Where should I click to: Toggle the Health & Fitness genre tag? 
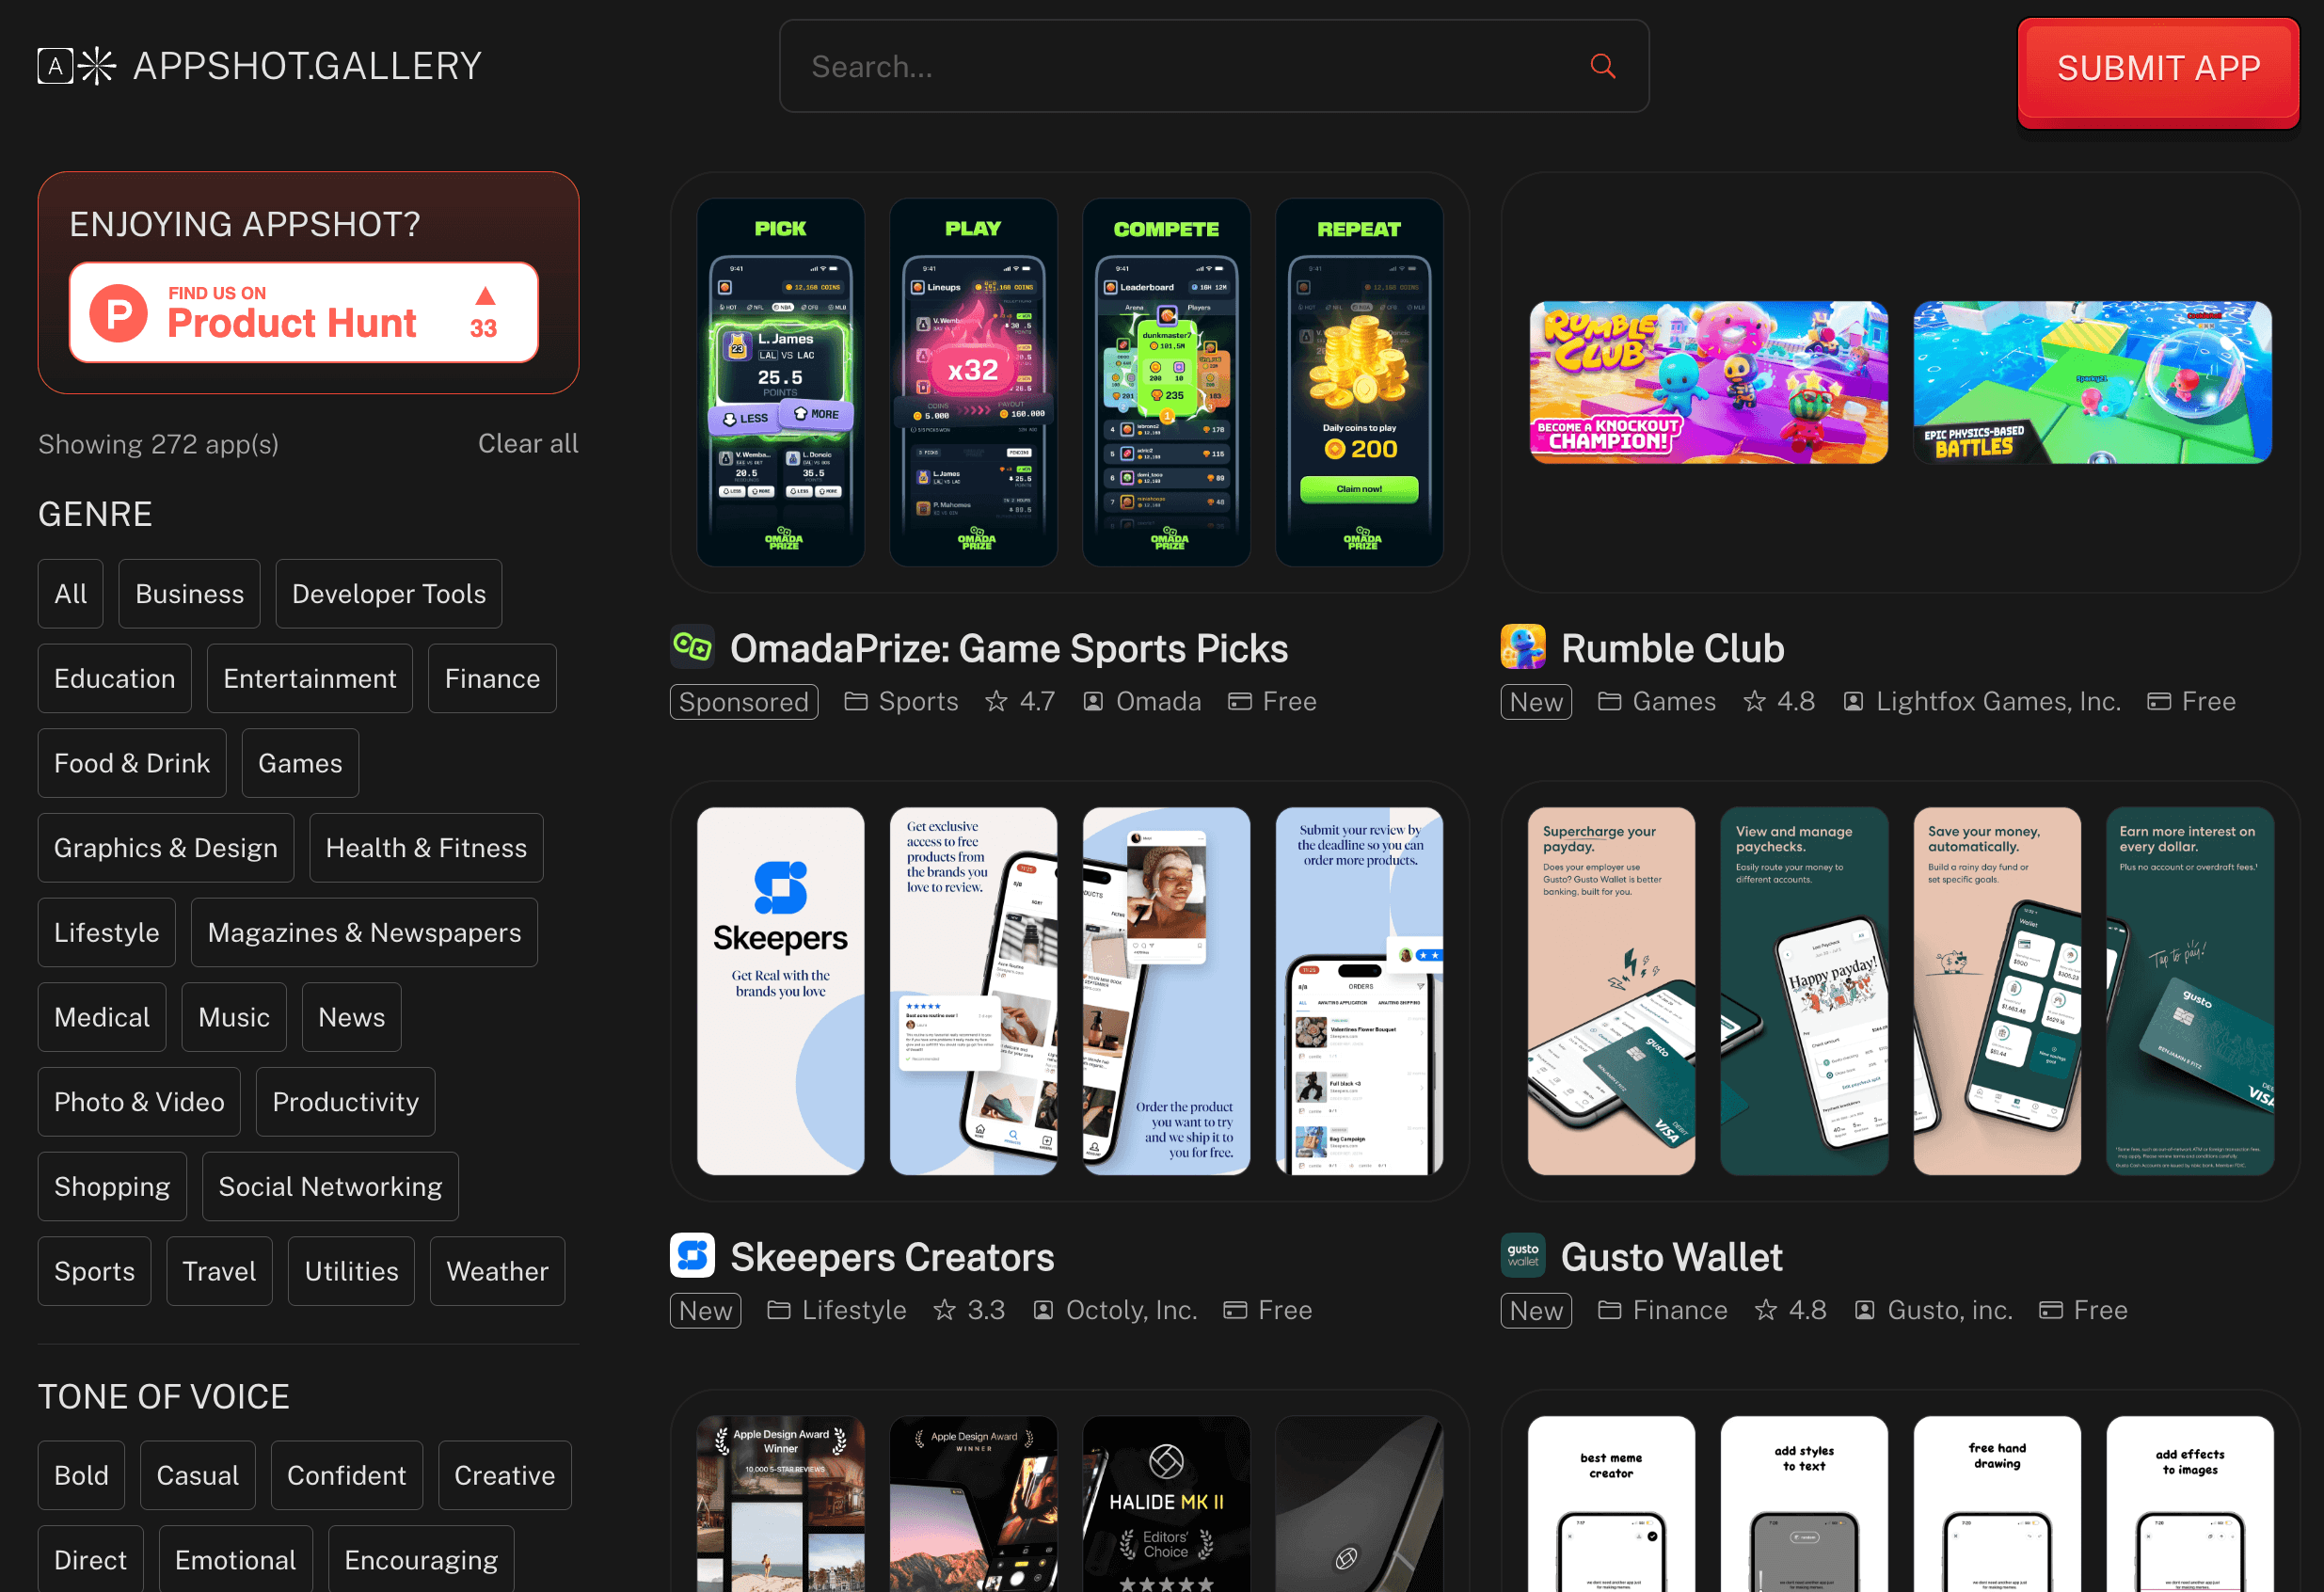[423, 847]
